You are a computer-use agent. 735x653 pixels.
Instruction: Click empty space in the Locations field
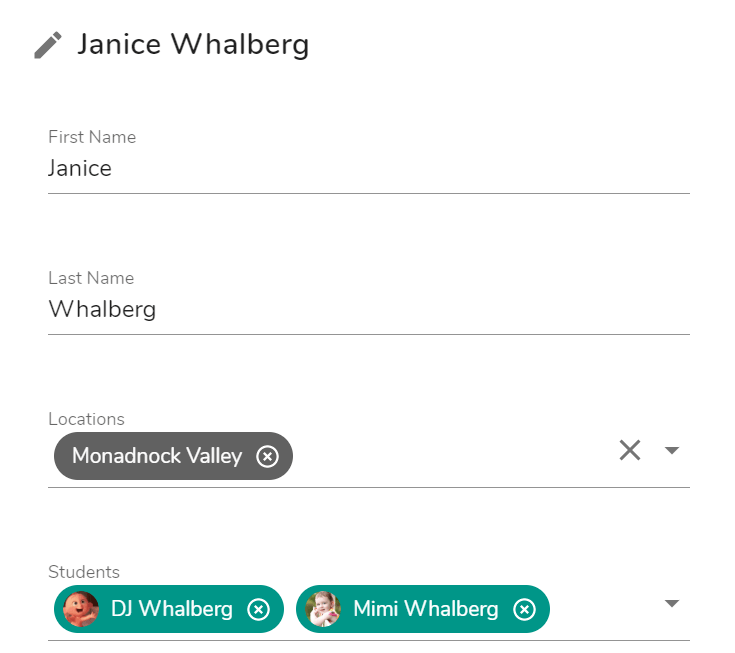click(x=450, y=456)
